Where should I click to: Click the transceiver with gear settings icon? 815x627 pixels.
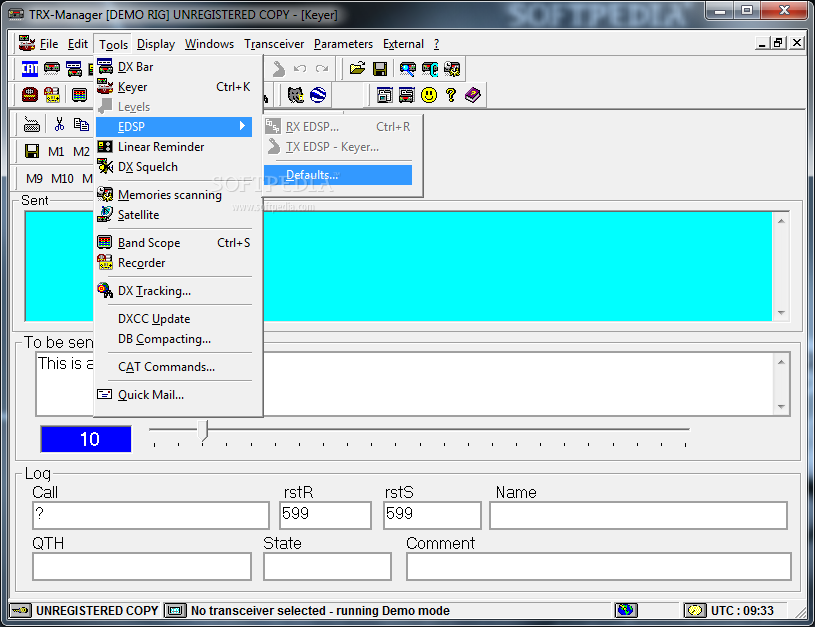[x=452, y=69]
